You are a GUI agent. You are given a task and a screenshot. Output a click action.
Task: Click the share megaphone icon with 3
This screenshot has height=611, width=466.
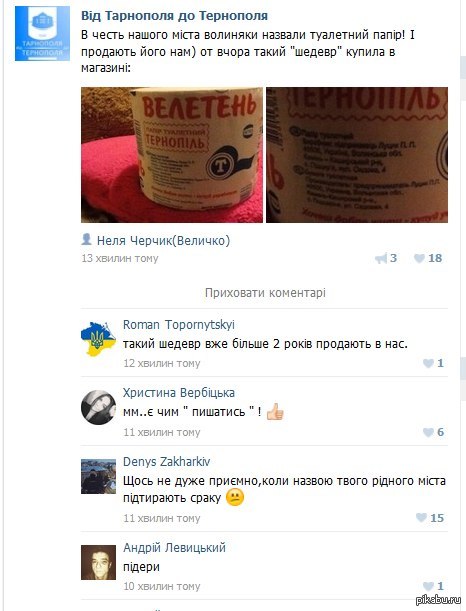[381, 258]
